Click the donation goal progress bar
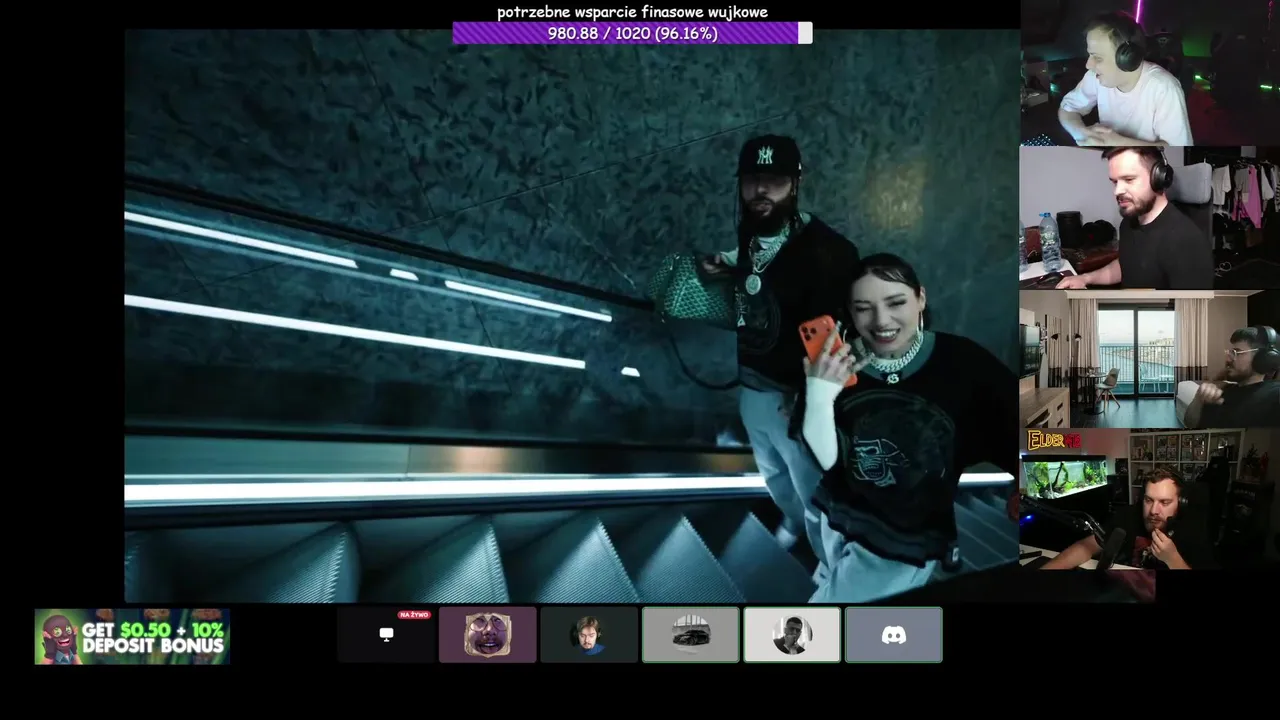 [x=632, y=33]
